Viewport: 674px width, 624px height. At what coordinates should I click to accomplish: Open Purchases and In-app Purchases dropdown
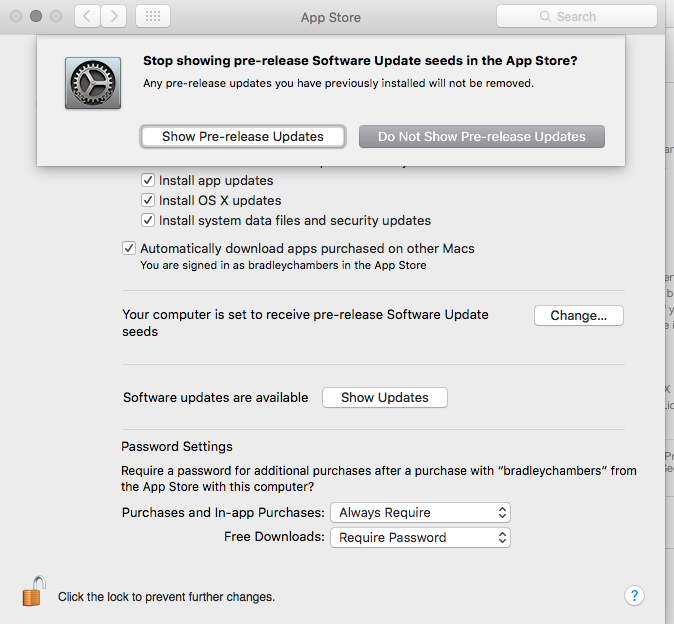pos(420,512)
